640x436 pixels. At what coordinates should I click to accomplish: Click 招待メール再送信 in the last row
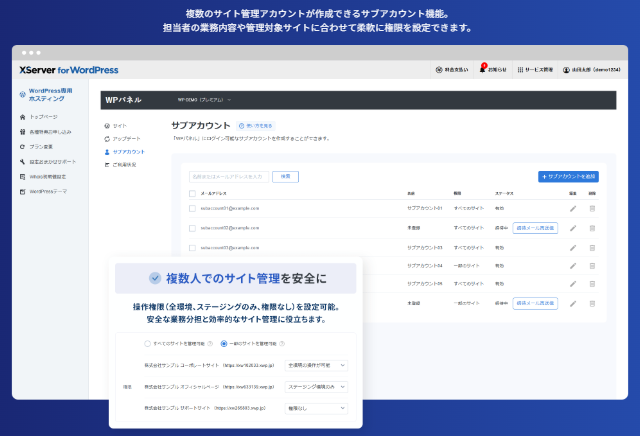point(535,303)
